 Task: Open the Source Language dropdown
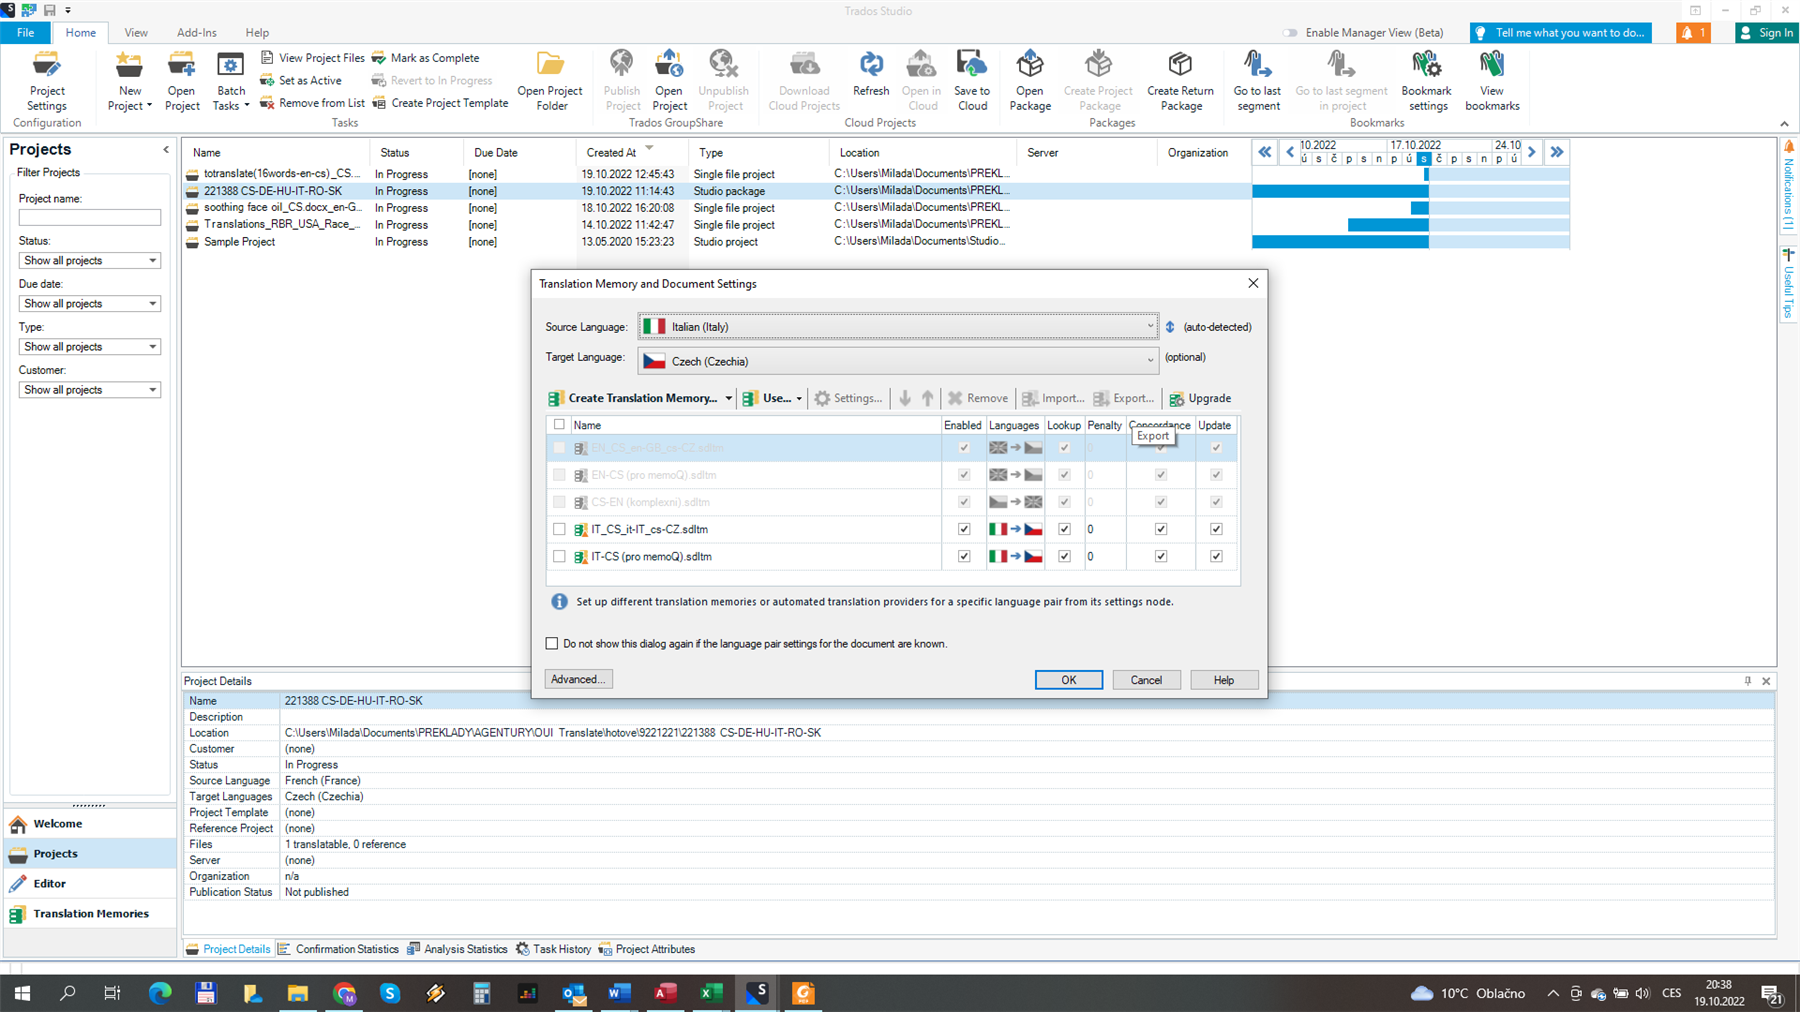click(898, 326)
